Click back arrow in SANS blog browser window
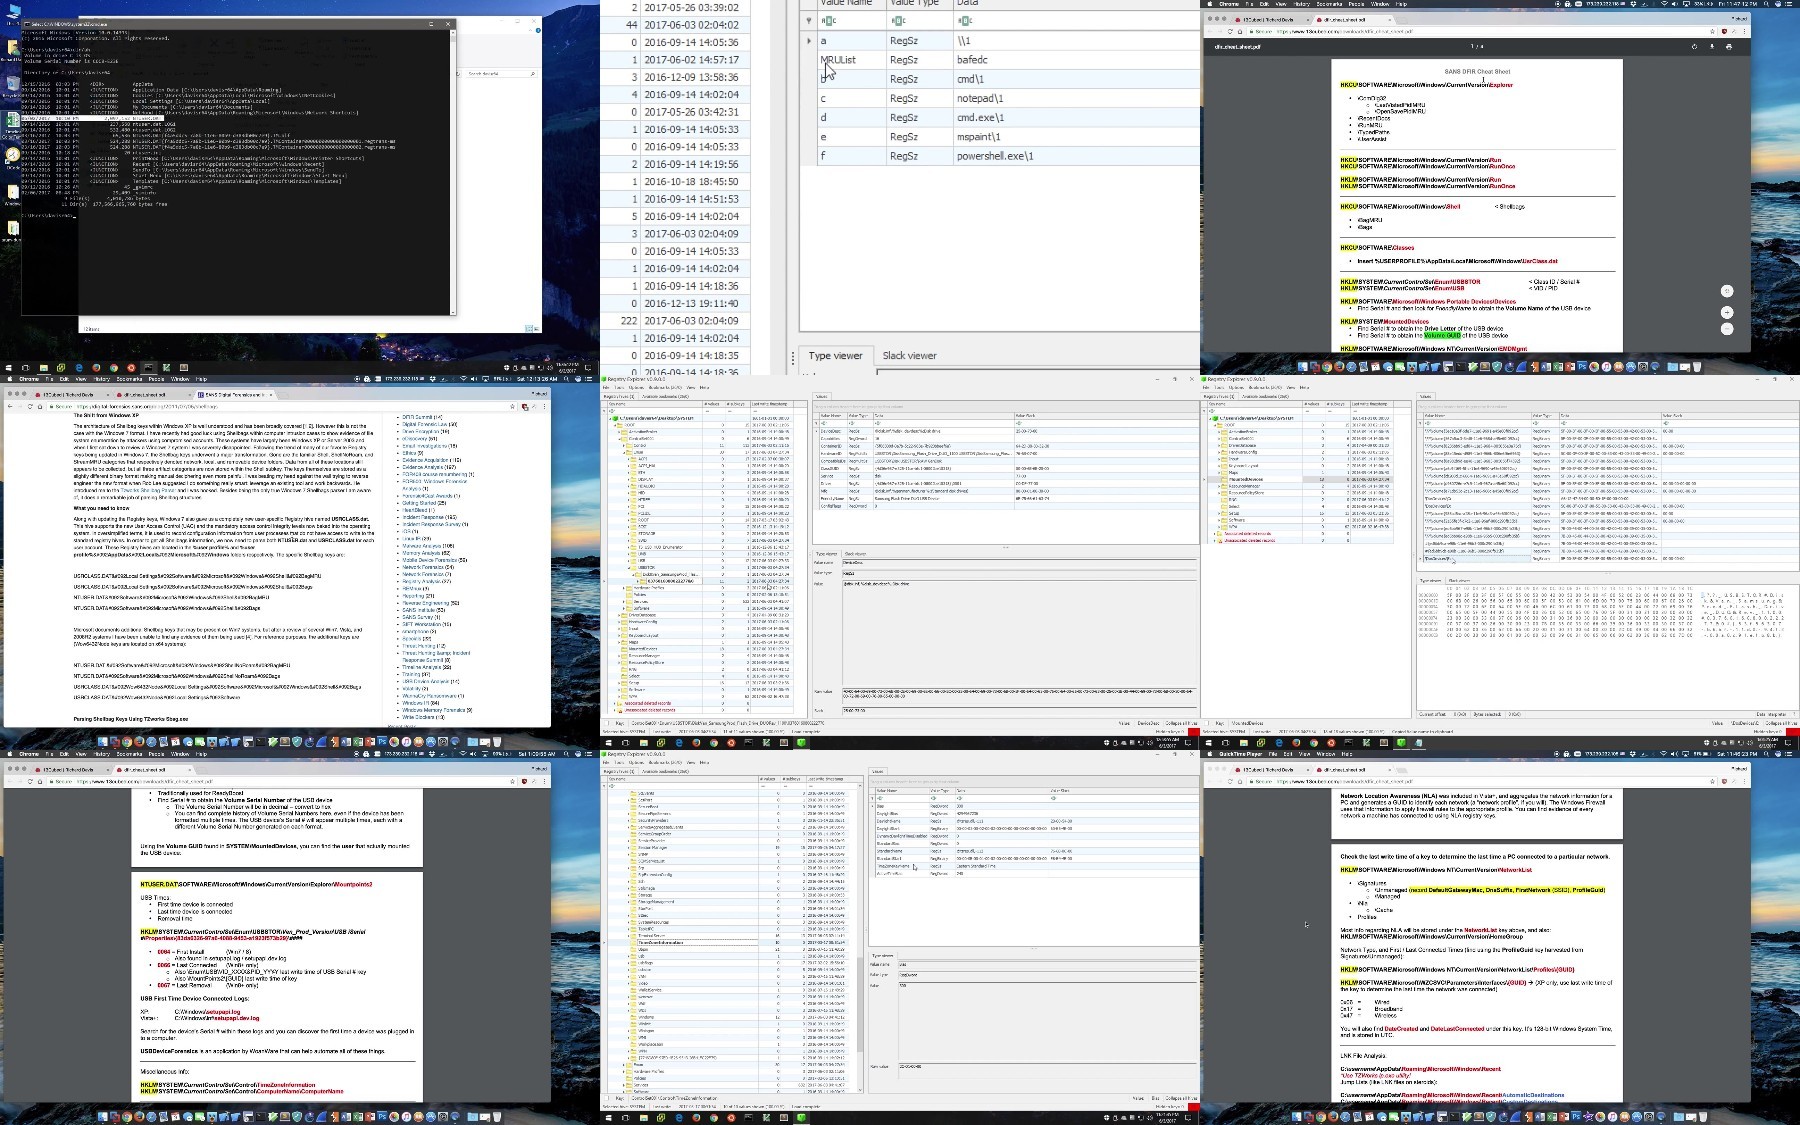Viewport: 1800px width, 1125px height. [x=10, y=407]
